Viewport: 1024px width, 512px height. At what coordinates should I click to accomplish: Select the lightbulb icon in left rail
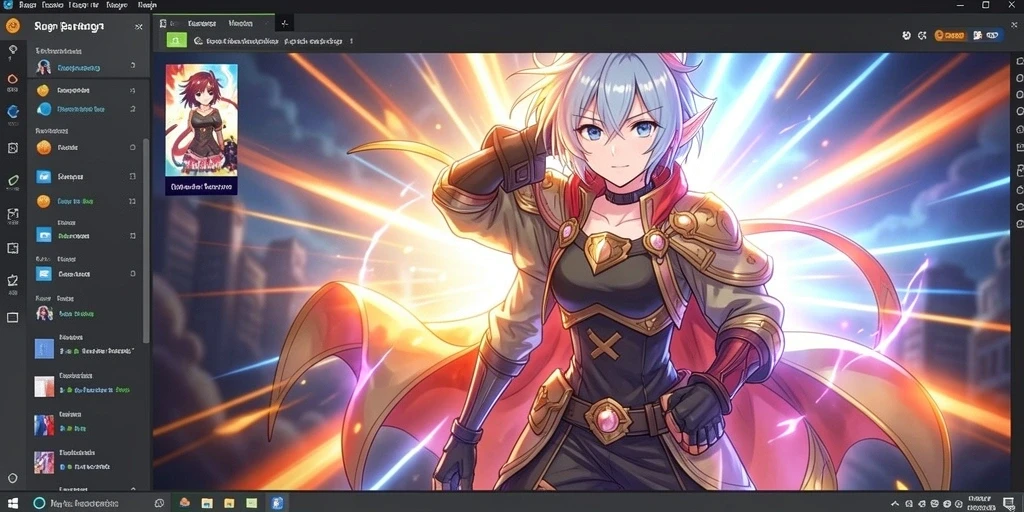12,50
